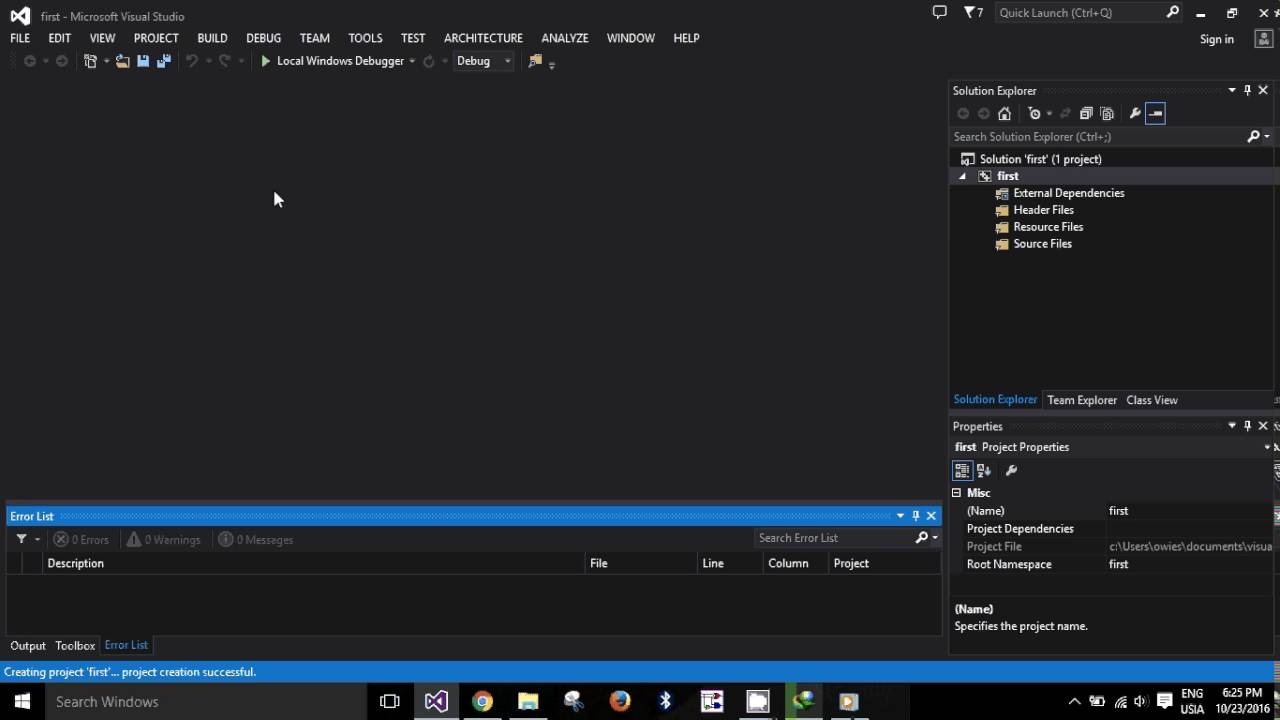Click the Save All toolbar icon
The image size is (1280, 720).
pos(164,61)
